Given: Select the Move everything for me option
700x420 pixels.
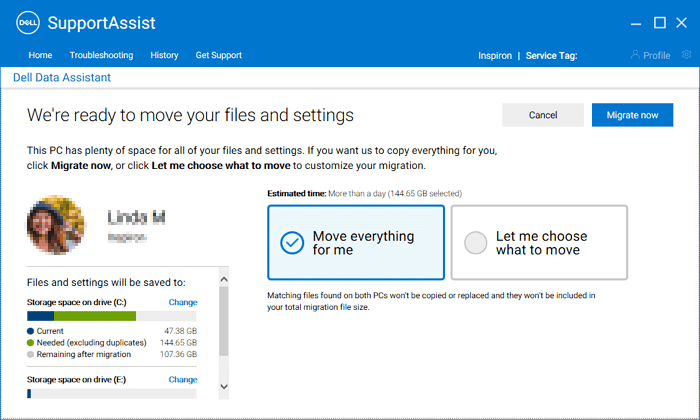Looking at the screenshot, I should 356,243.
